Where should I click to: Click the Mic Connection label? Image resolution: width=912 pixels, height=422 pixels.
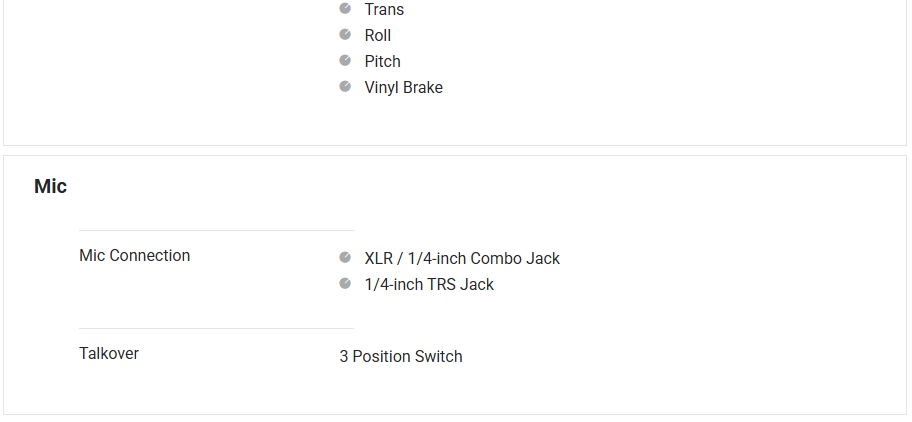[x=134, y=255]
